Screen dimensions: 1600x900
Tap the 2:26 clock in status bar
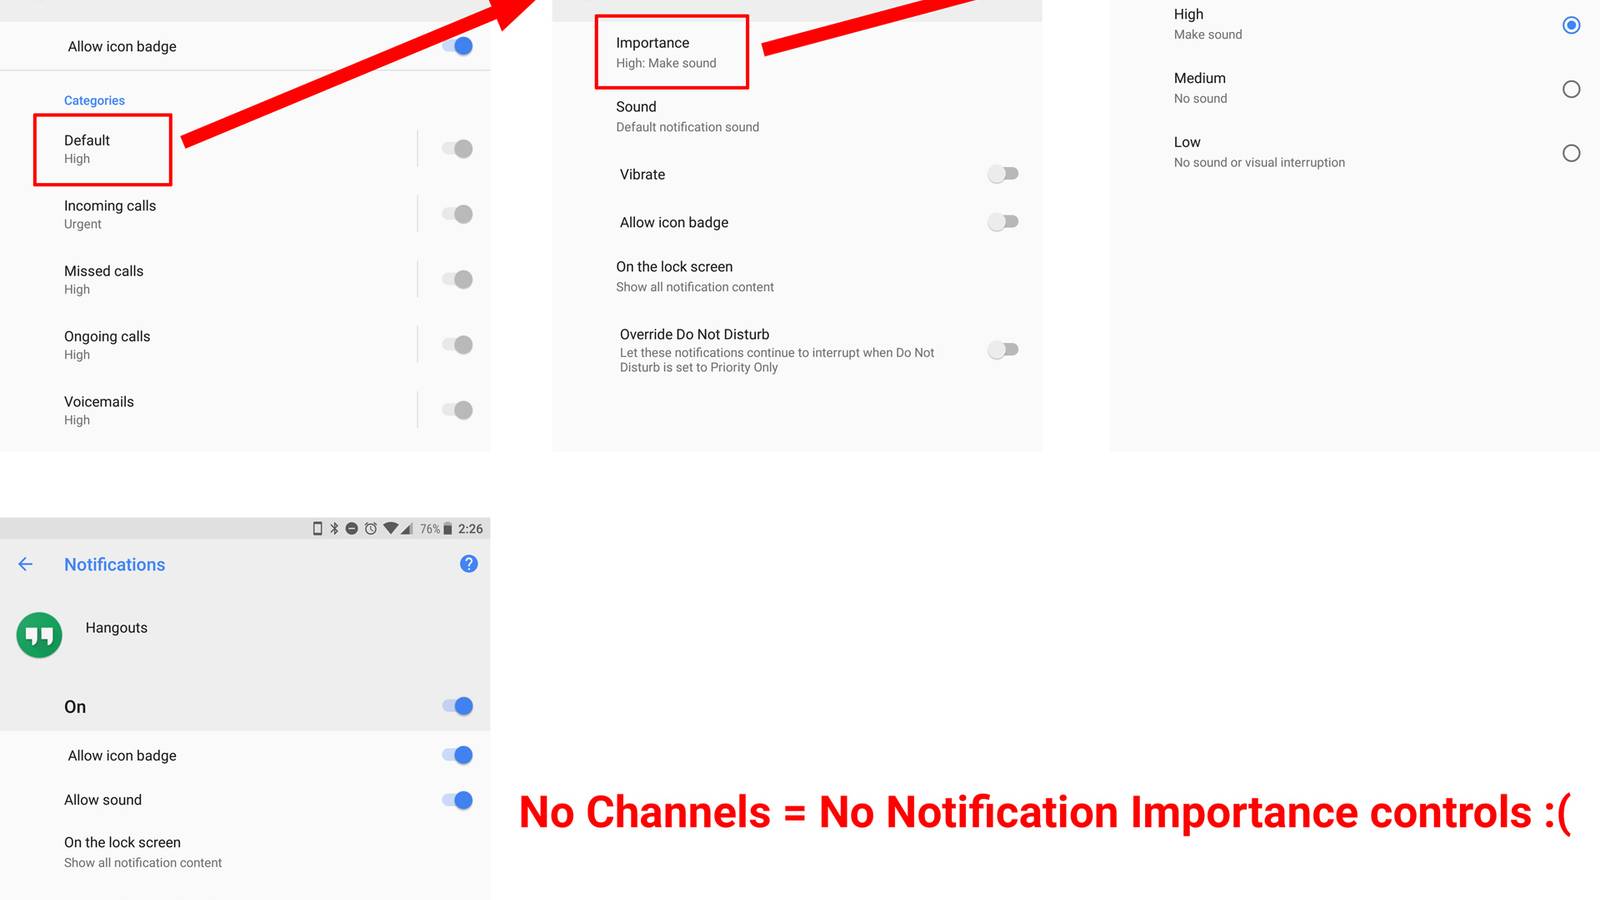pos(470,529)
